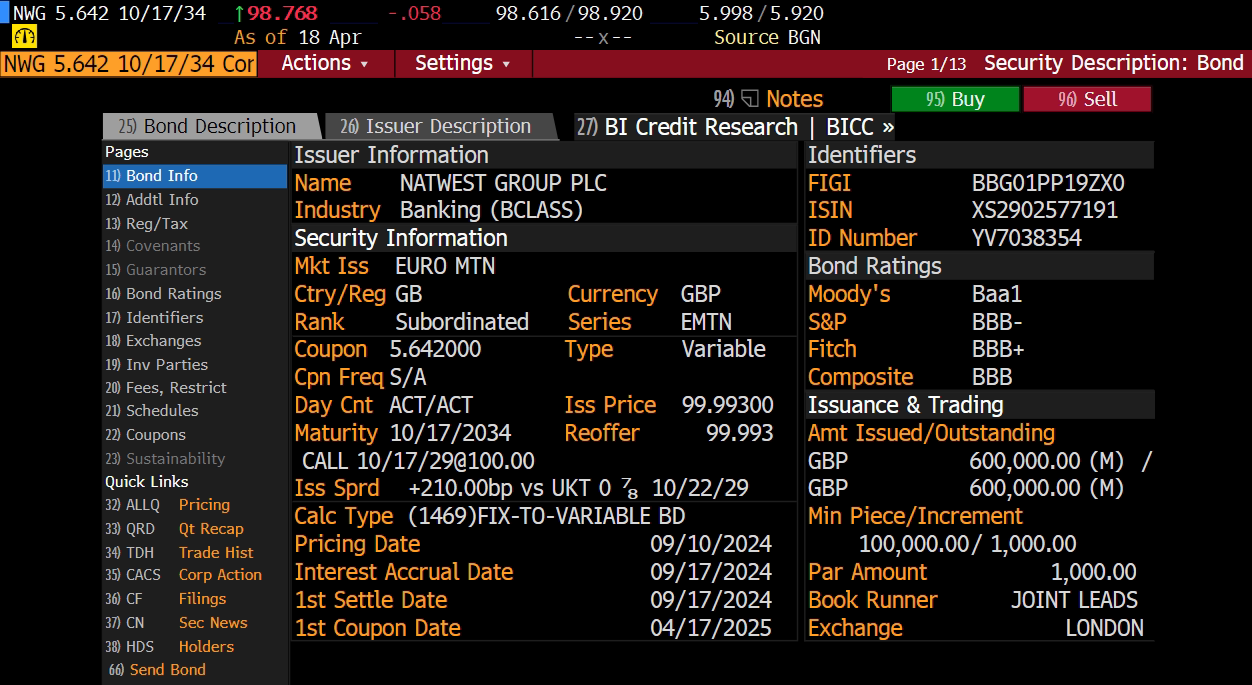Open CF Filings quick link
Screen dimensions: 1252x685
click(165, 599)
